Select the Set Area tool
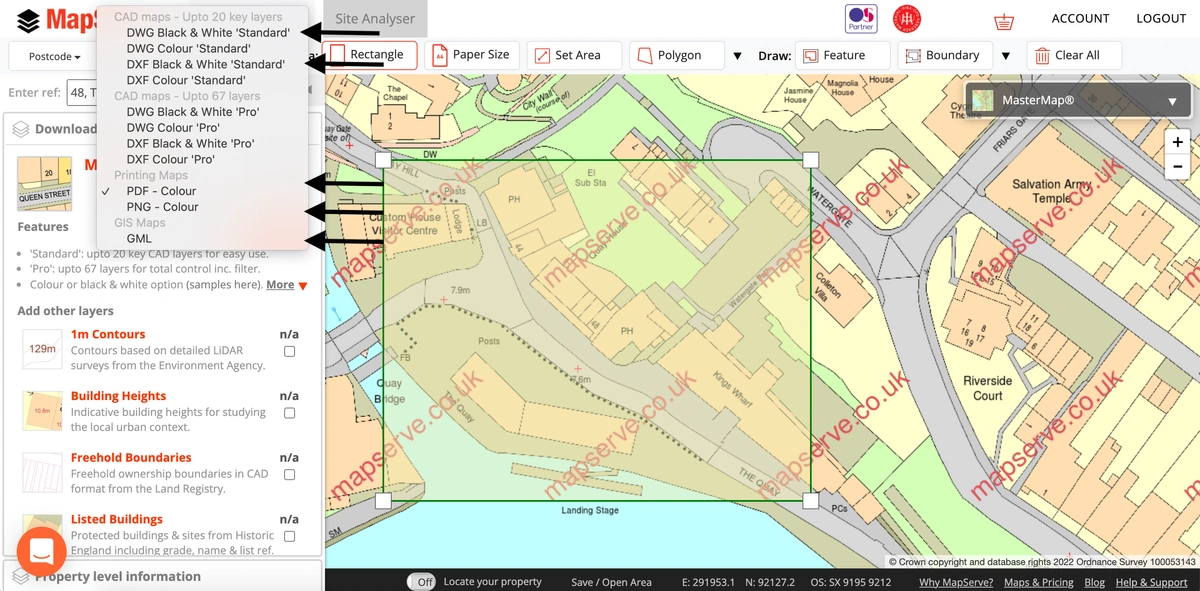The width and height of the screenshot is (1200, 591). (x=574, y=55)
